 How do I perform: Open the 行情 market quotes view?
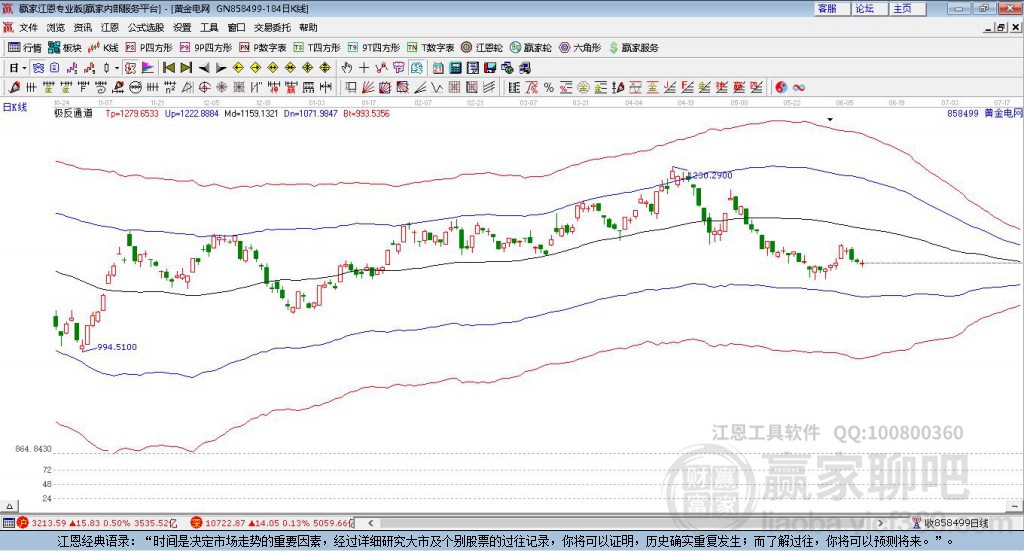pos(25,48)
